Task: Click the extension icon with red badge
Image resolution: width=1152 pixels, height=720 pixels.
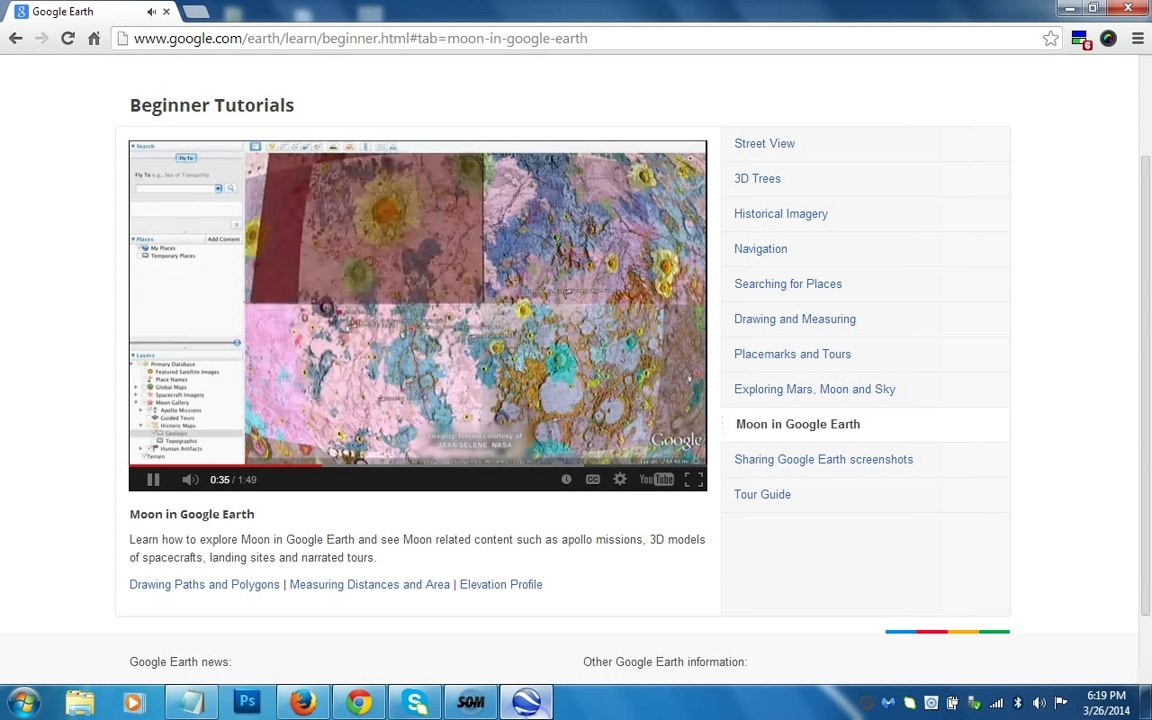Action: point(1081,39)
